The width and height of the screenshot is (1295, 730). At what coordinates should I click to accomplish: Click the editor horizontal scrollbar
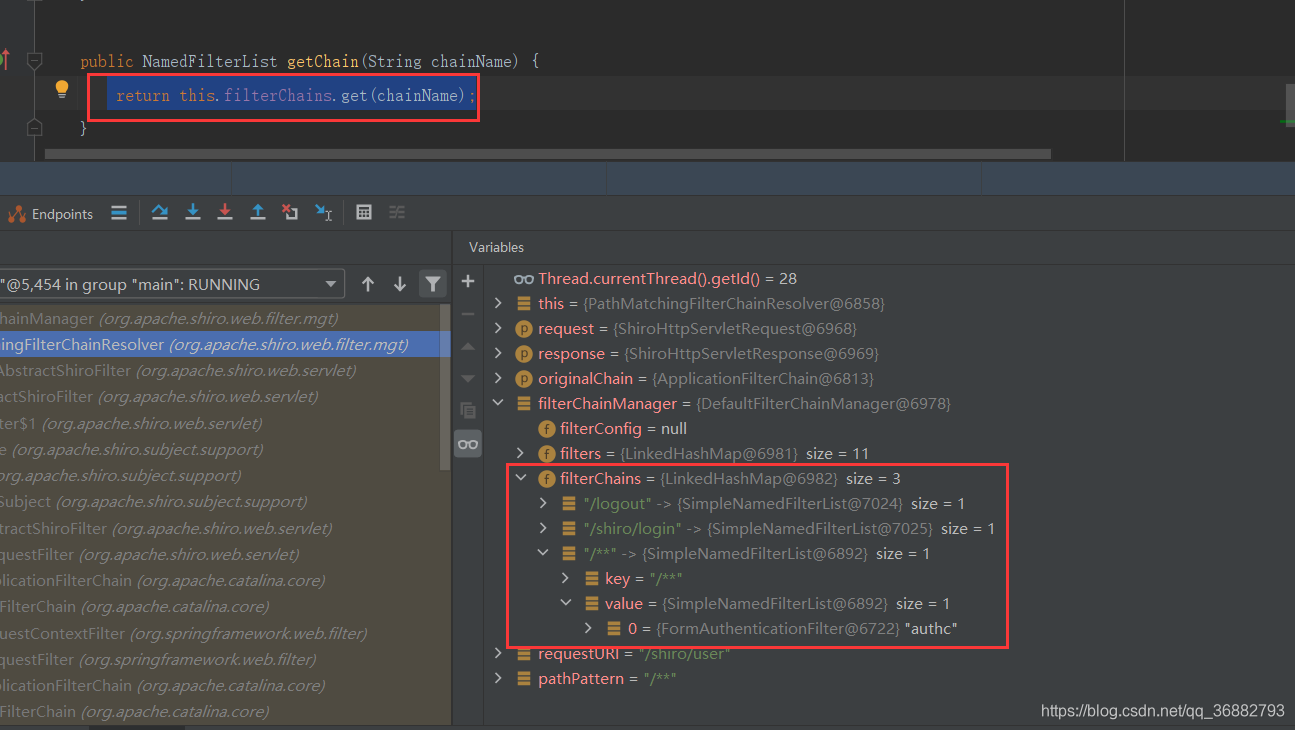point(548,155)
